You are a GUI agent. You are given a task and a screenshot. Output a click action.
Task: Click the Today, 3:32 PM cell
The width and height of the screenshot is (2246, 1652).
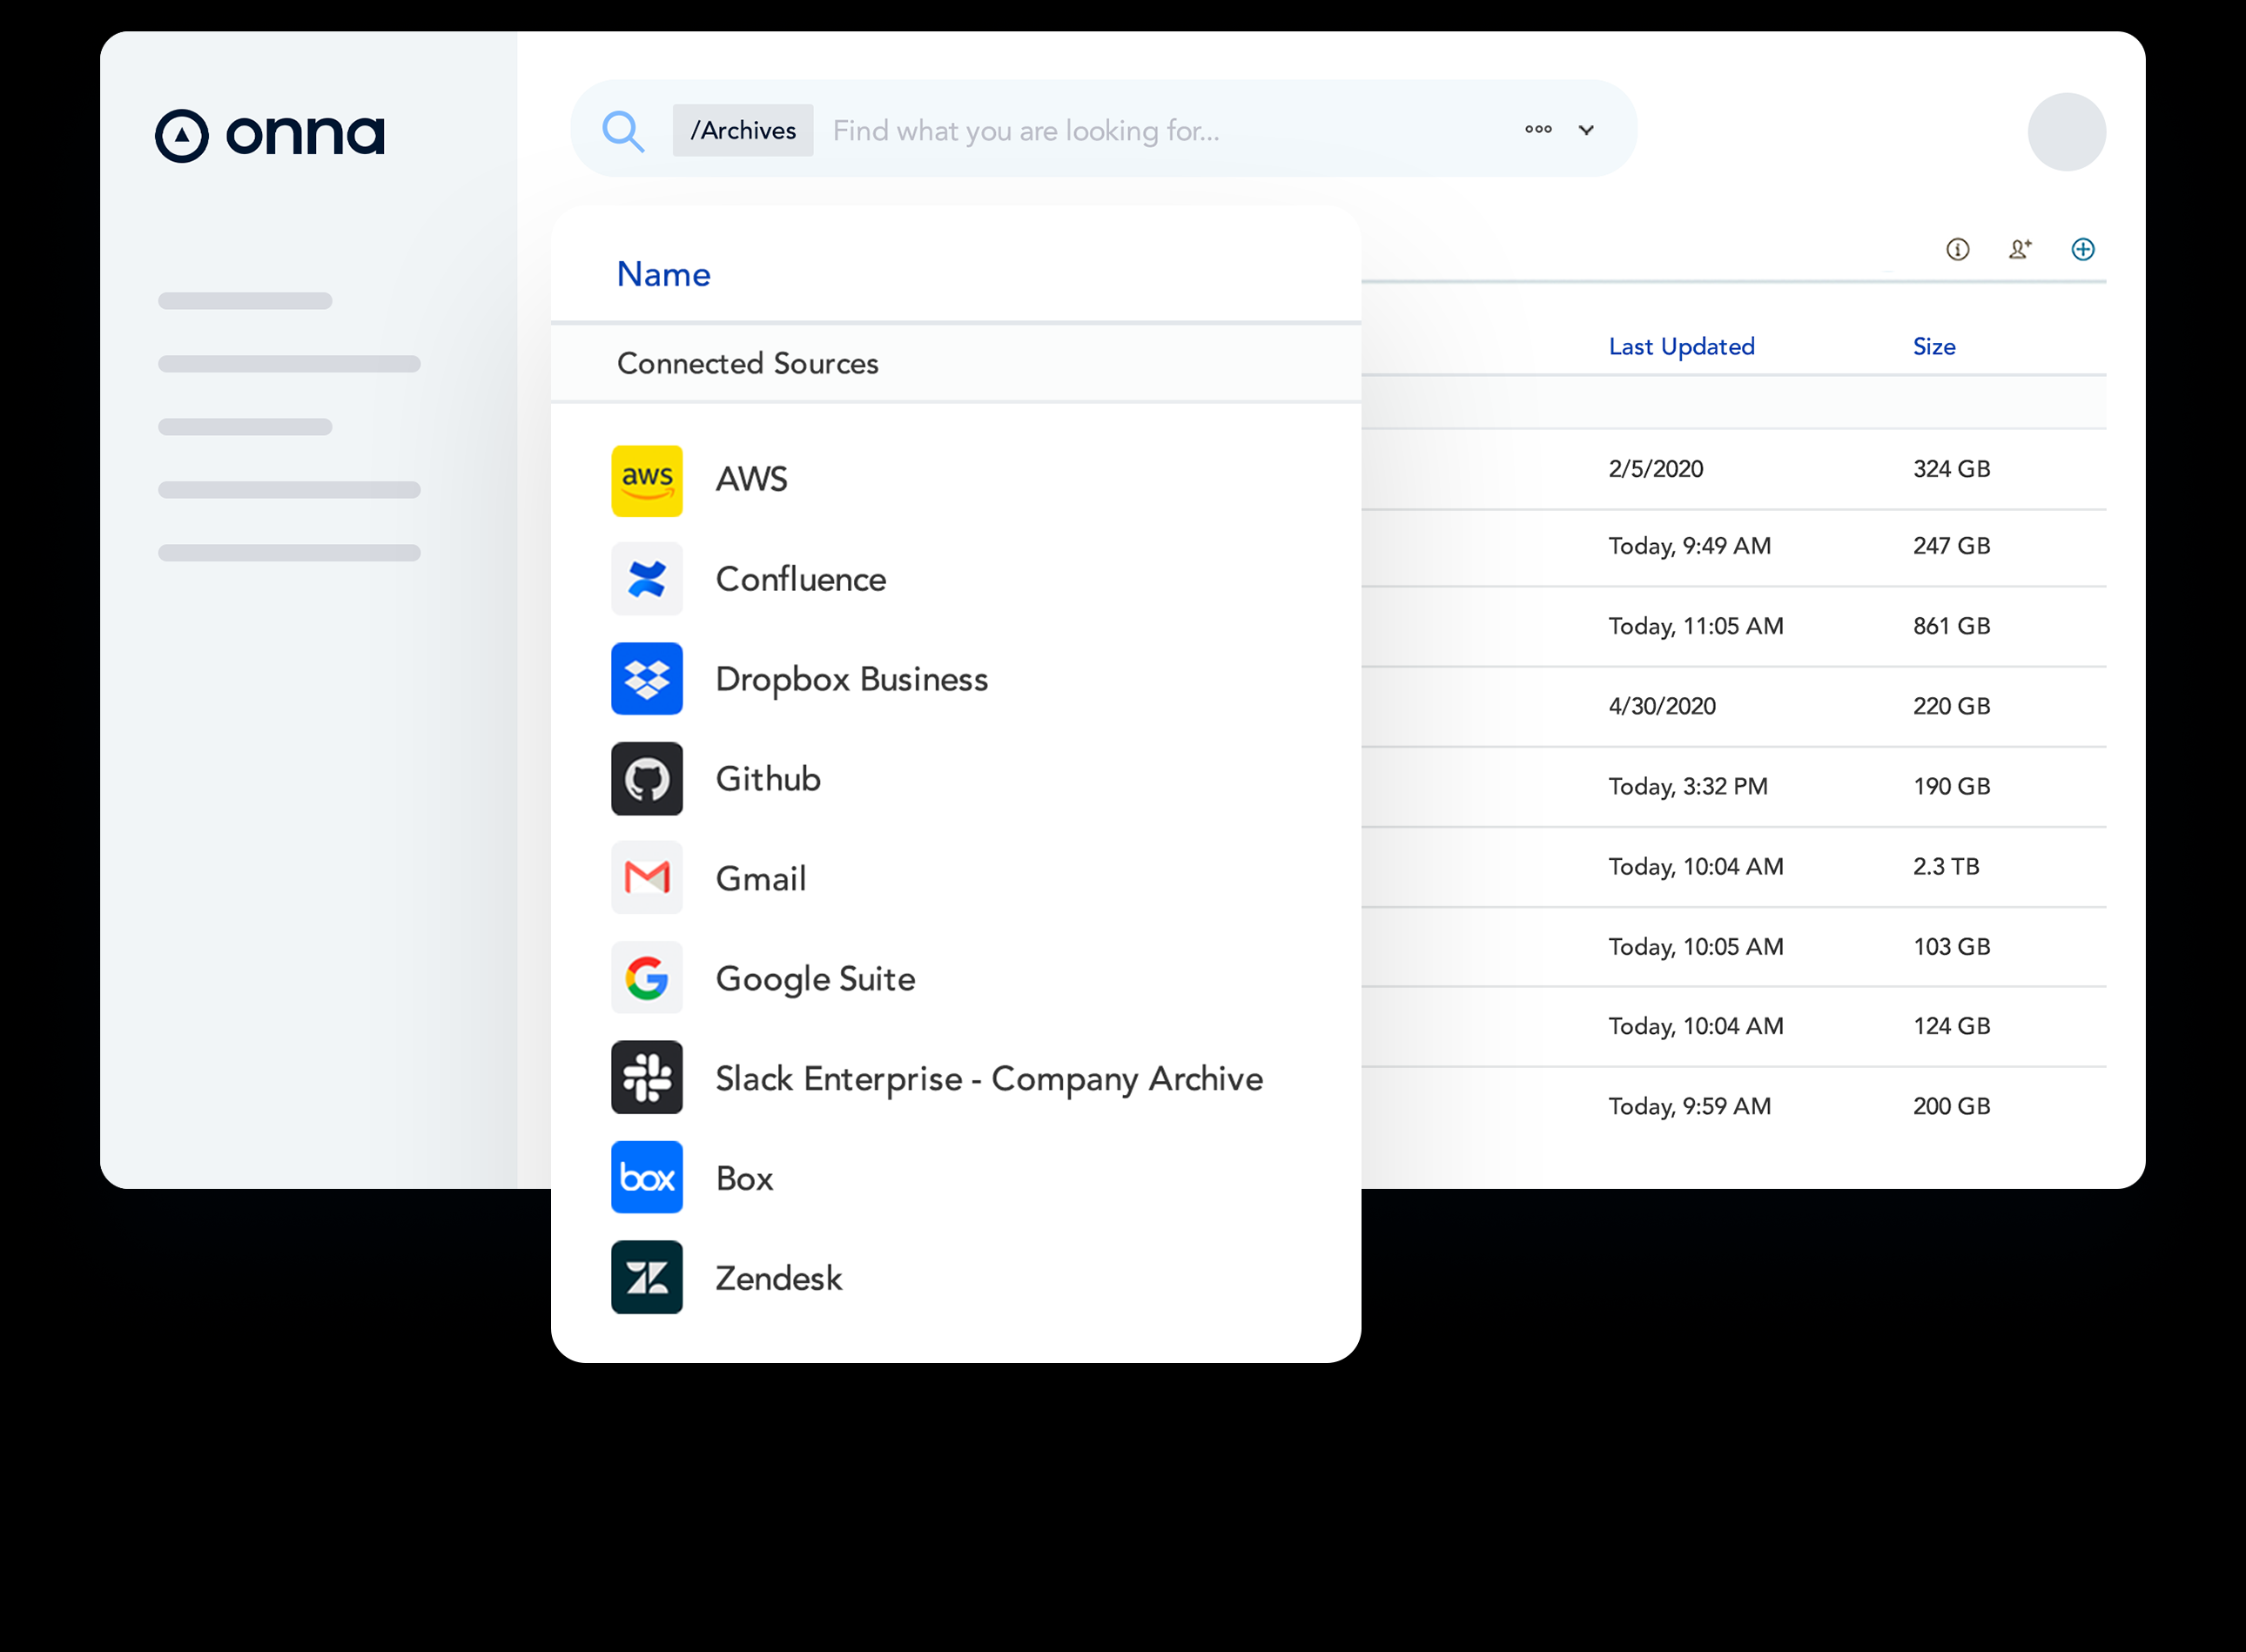[x=1688, y=786]
